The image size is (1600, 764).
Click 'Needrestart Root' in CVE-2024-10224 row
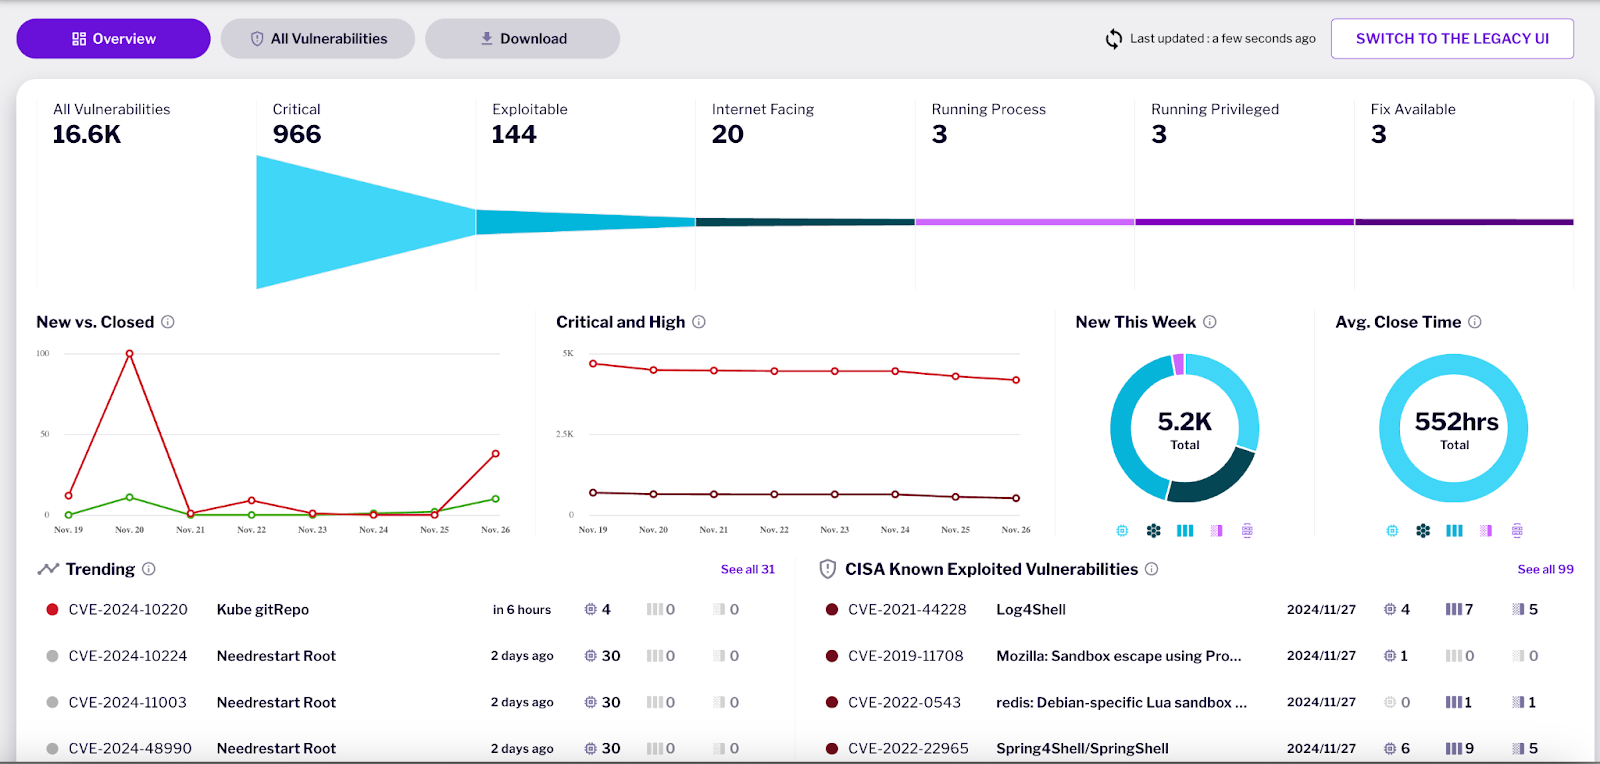point(276,656)
